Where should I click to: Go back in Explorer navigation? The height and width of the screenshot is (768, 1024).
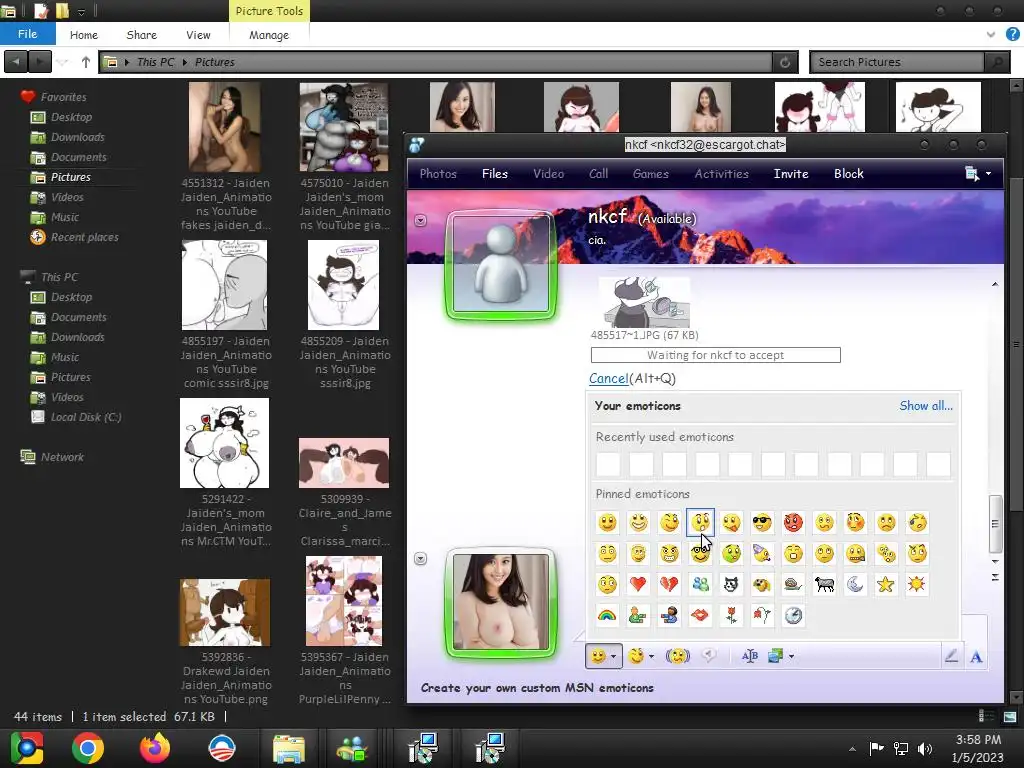(16, 62)
